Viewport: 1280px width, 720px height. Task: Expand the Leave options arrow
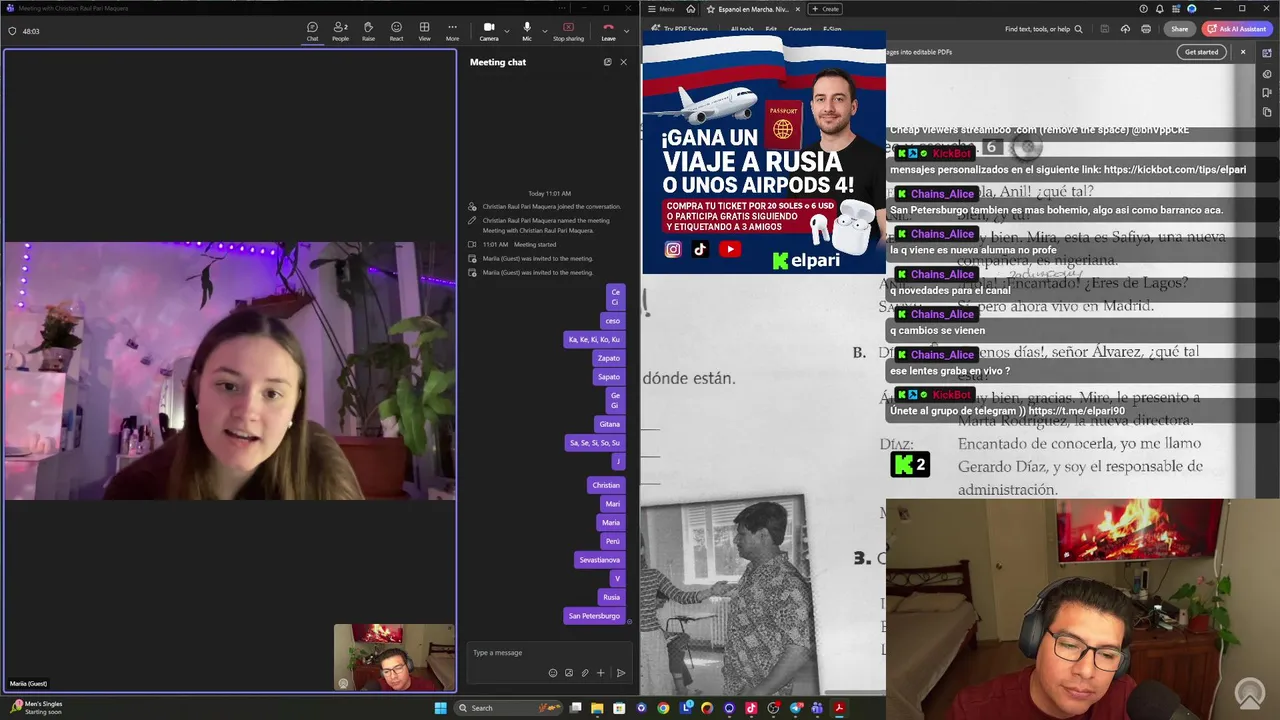click(x=626, y=31)
